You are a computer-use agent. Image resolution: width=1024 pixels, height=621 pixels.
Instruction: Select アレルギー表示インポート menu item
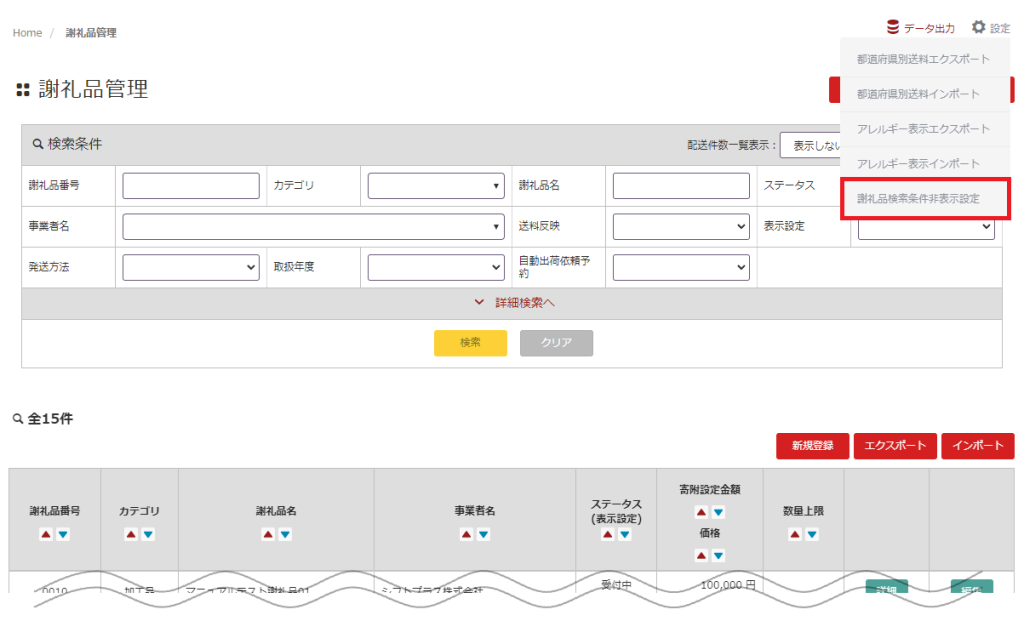[x=918, y=164]
